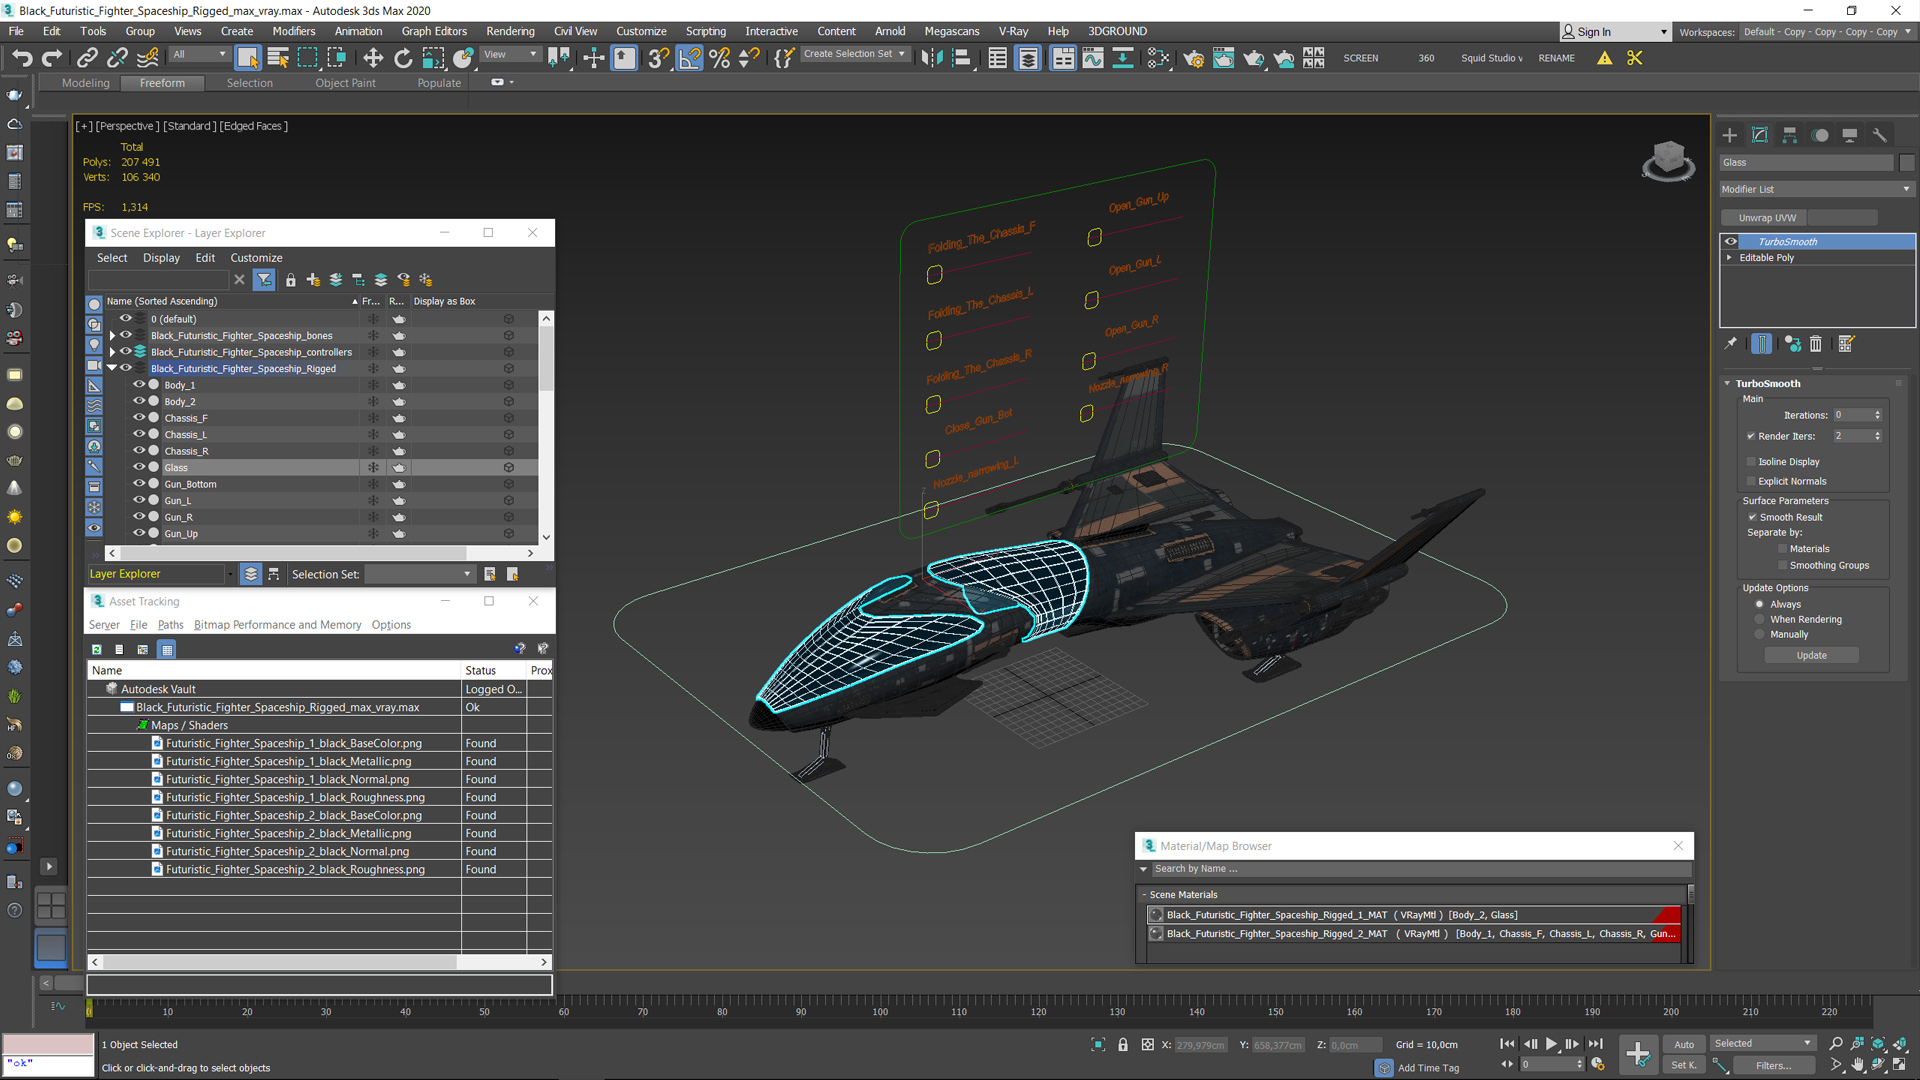Open the V-Ray menu
1920x1080 pixels.
1013,31
